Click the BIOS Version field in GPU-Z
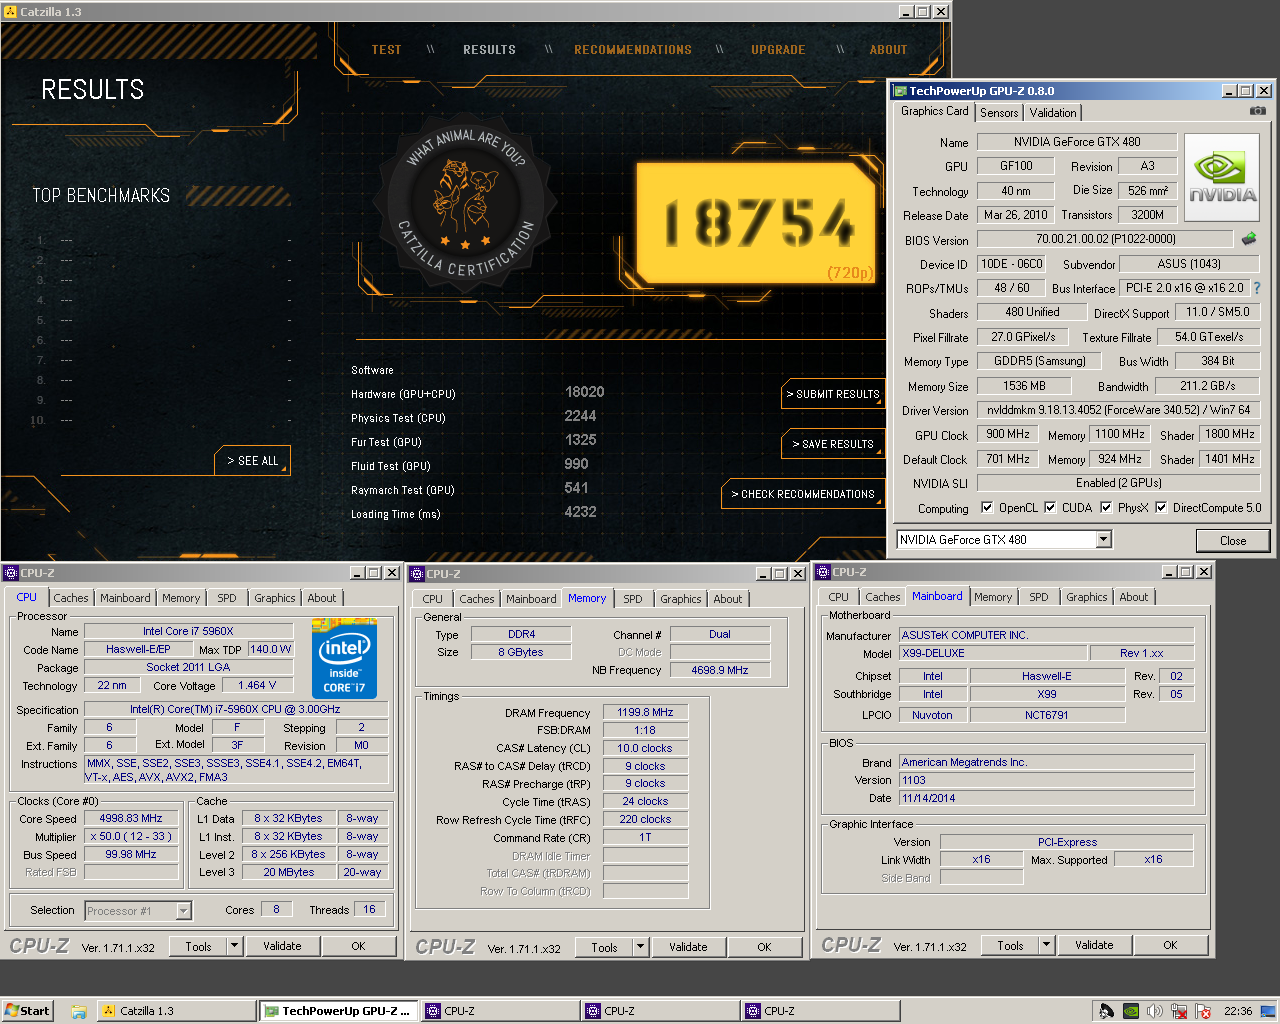1280x1024 pixels. pyautogui.click(x=1105, y=239)
